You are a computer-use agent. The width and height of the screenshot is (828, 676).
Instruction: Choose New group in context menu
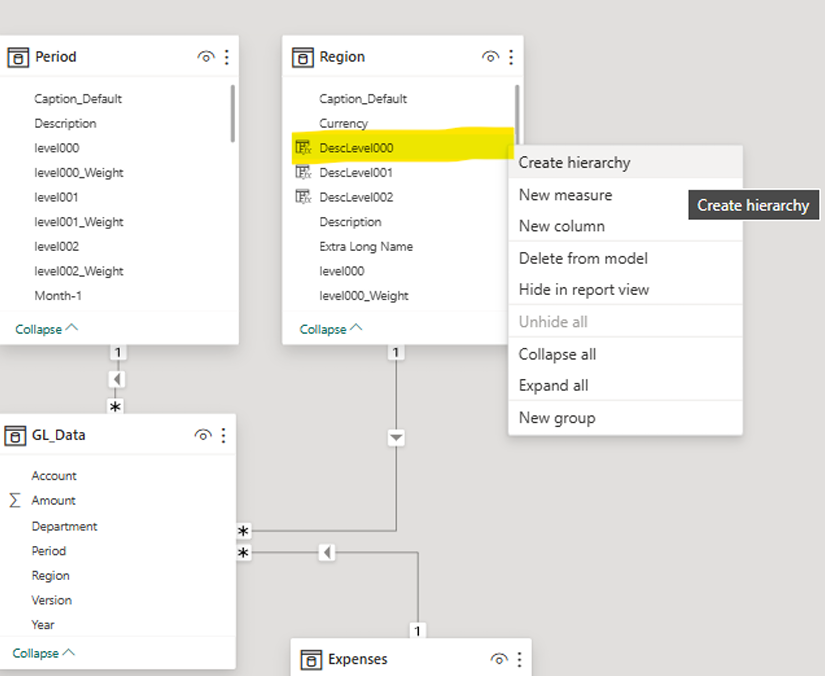click(x=625, y=418)
